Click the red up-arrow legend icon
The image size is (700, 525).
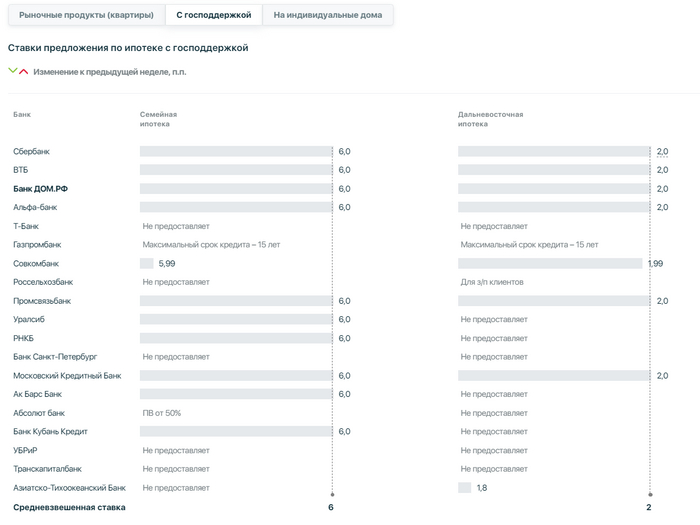(x=24, y=71)
